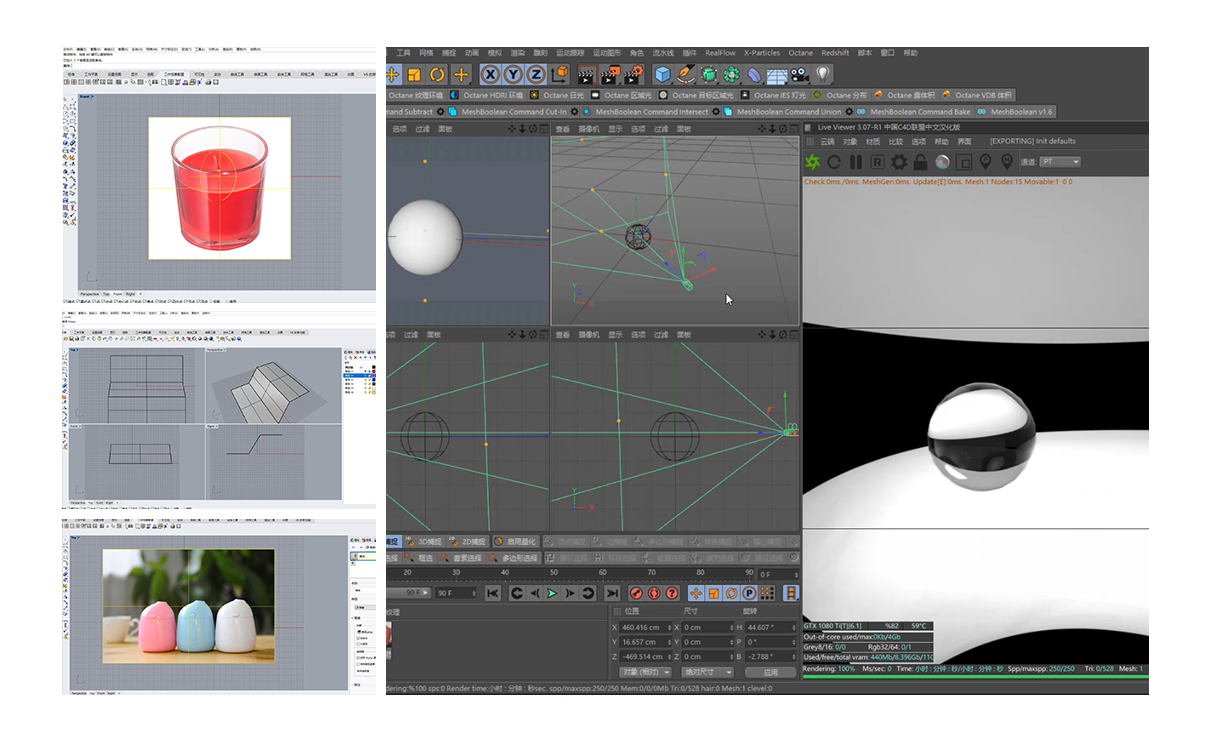The width and height of the screenshot is (1210, 742).
Task: Click frame 50 on the timeline ruler
Action: point(554,572)
